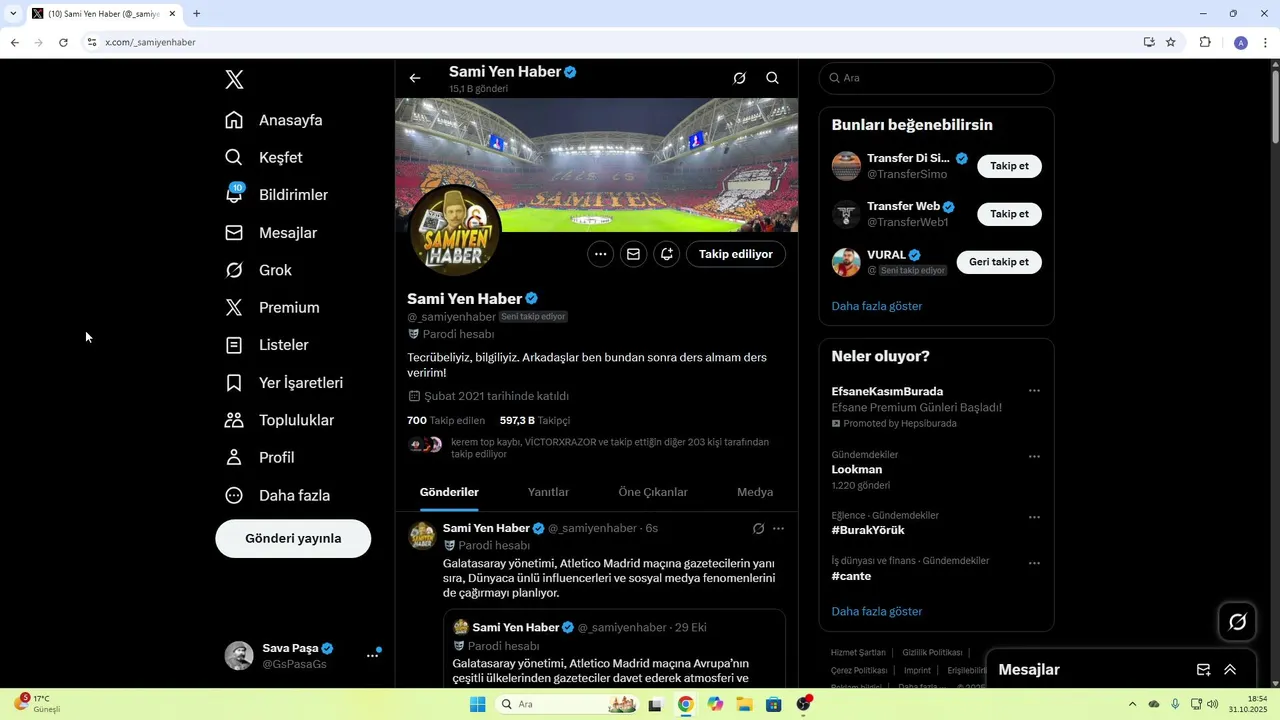Open the stadium banner image

(597, 165)
